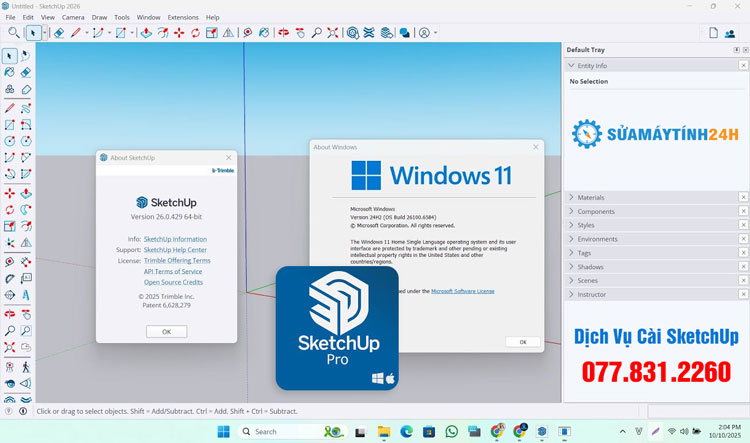Open the Select tool dropdown arrow
The width and height of the screenshot is (750, 443).
[44, 33]
